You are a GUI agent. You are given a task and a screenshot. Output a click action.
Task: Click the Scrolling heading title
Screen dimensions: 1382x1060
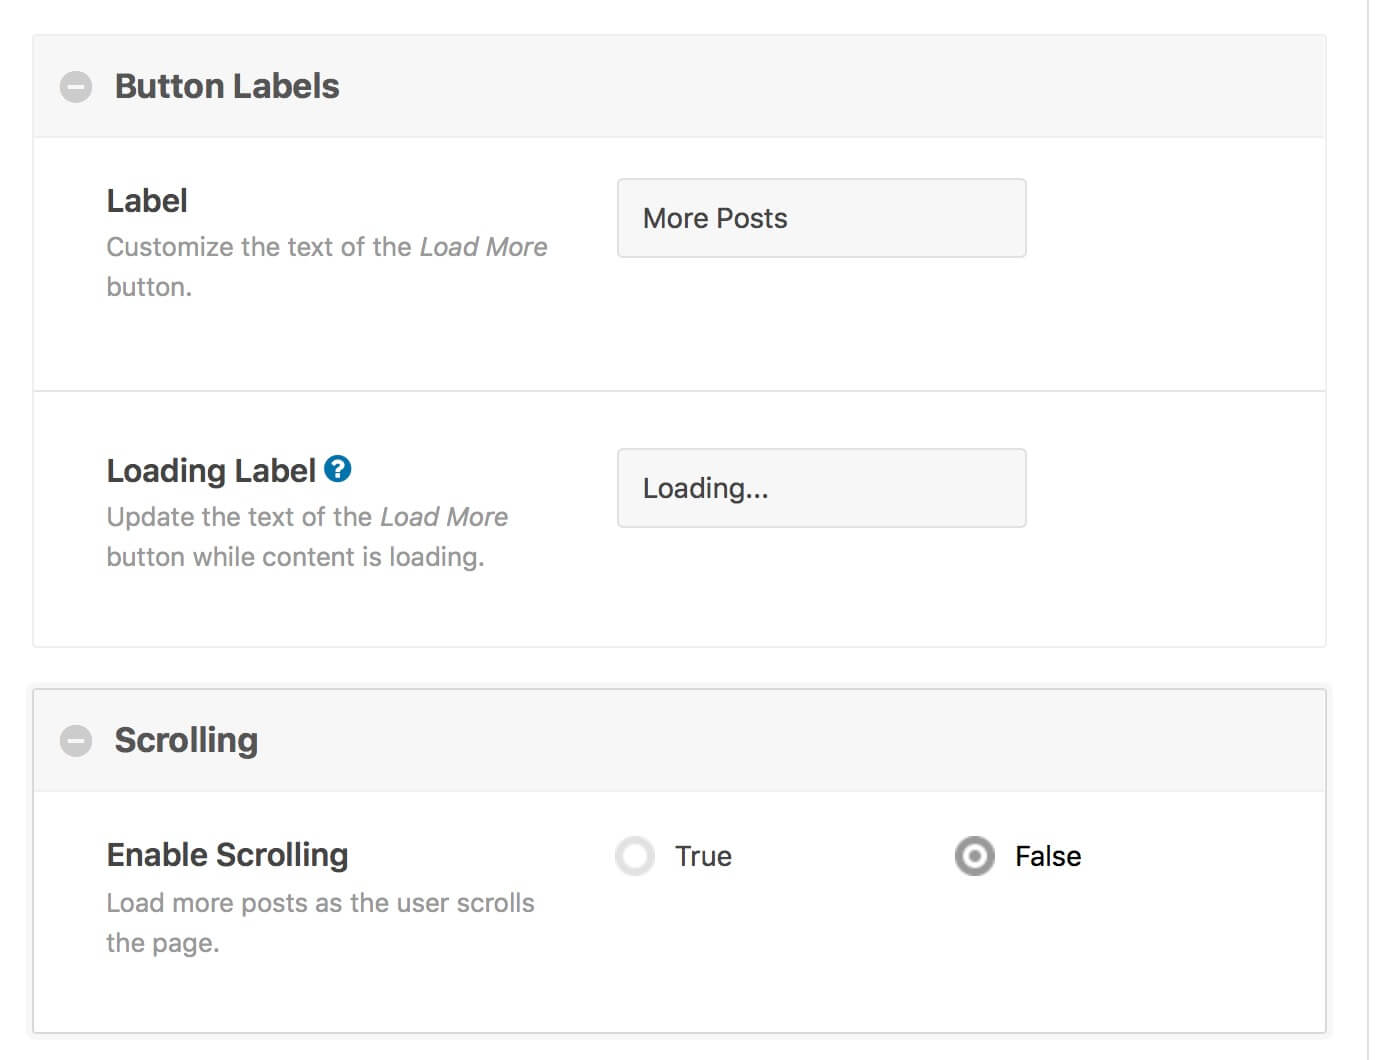pyautogui.click(x=186, y=740)
